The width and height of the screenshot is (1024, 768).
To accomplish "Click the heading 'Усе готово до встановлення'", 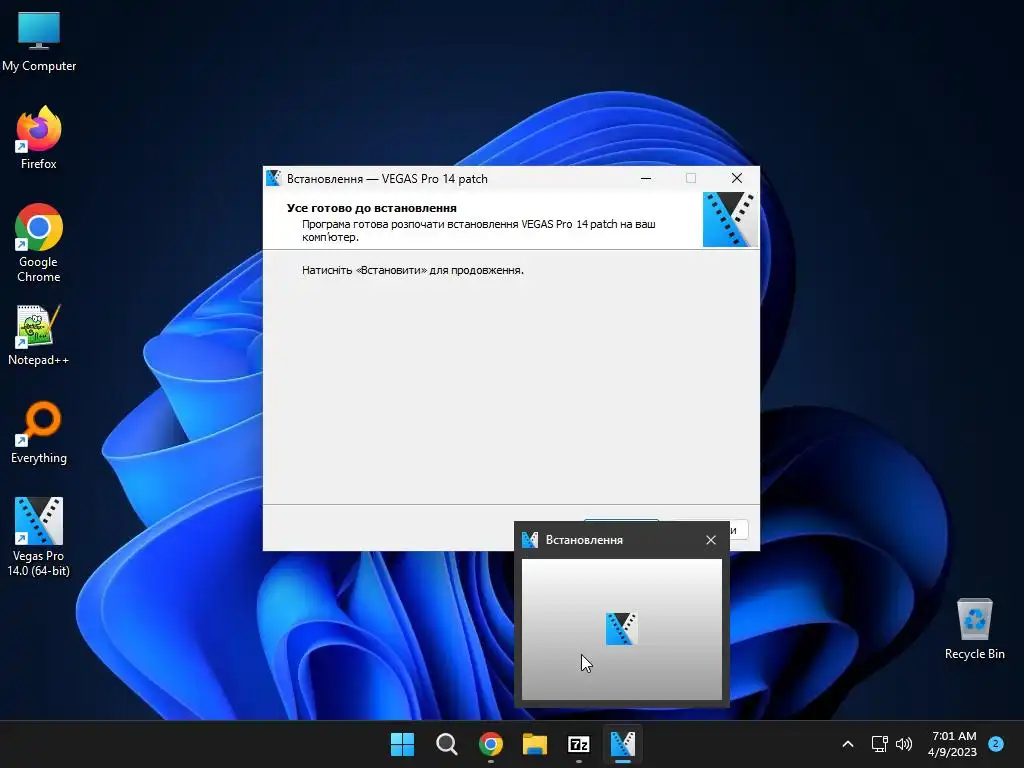I will coord(372,208).
